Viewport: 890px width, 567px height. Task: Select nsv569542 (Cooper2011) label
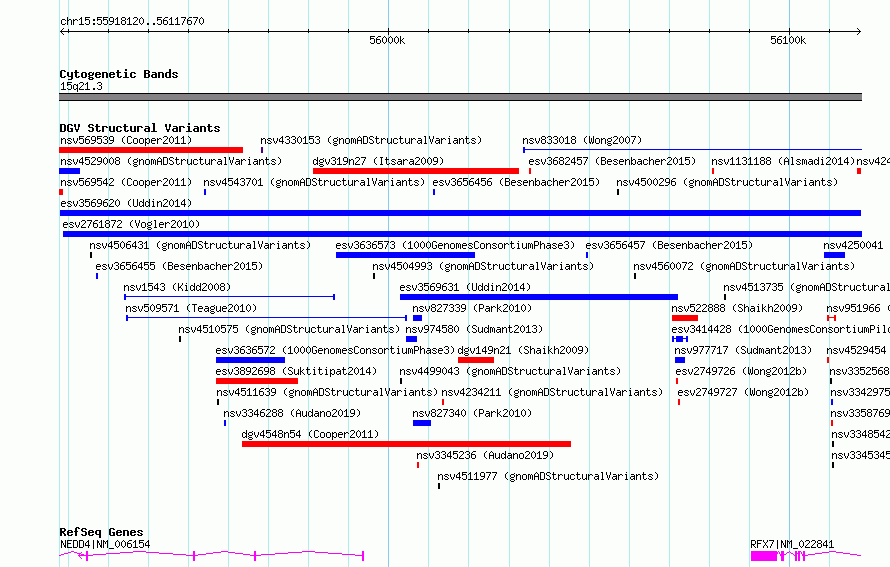coord(126,182)
